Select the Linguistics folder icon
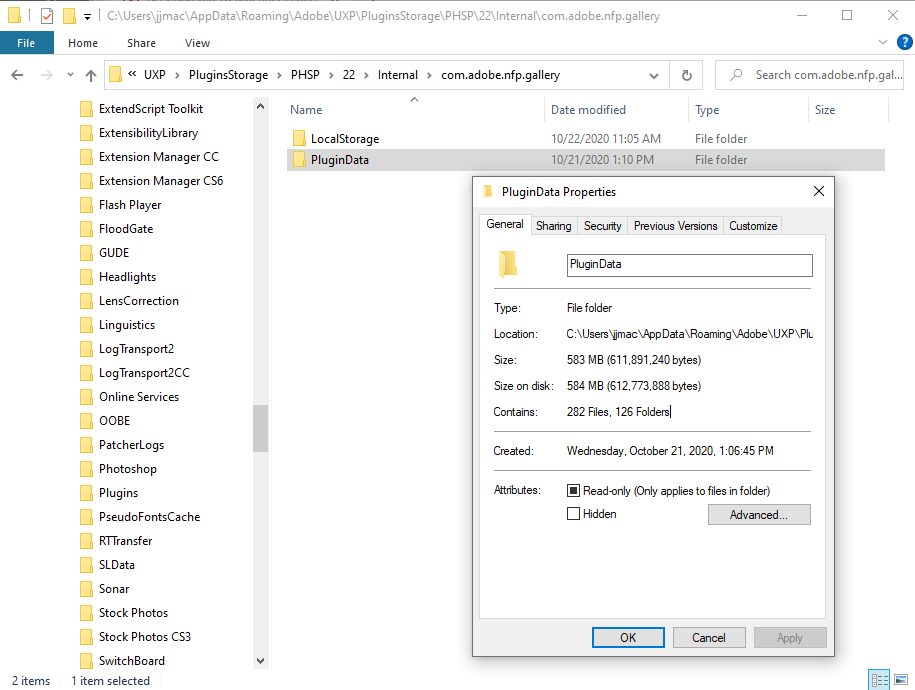915x690 pixels. 86,325
